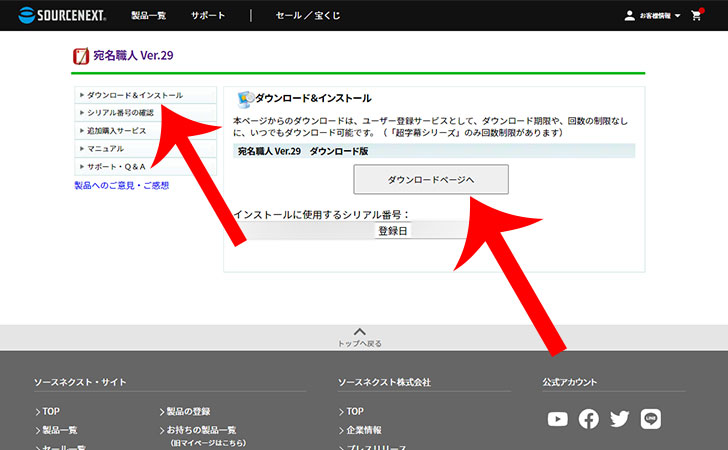This screenshot has width=728, height=450.
Task: Click the download and install computer icon
Action: tap(246, 99)
